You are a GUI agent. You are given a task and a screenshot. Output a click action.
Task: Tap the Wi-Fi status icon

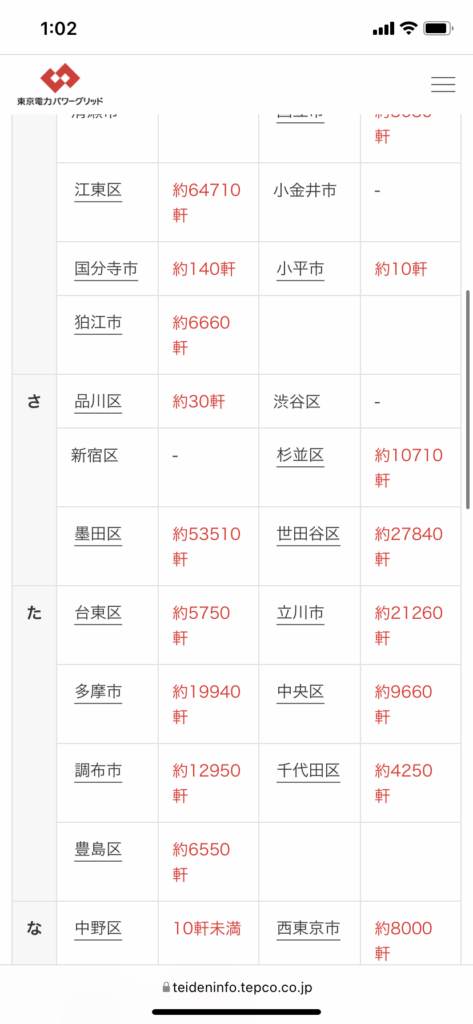(x=409, y=28)
